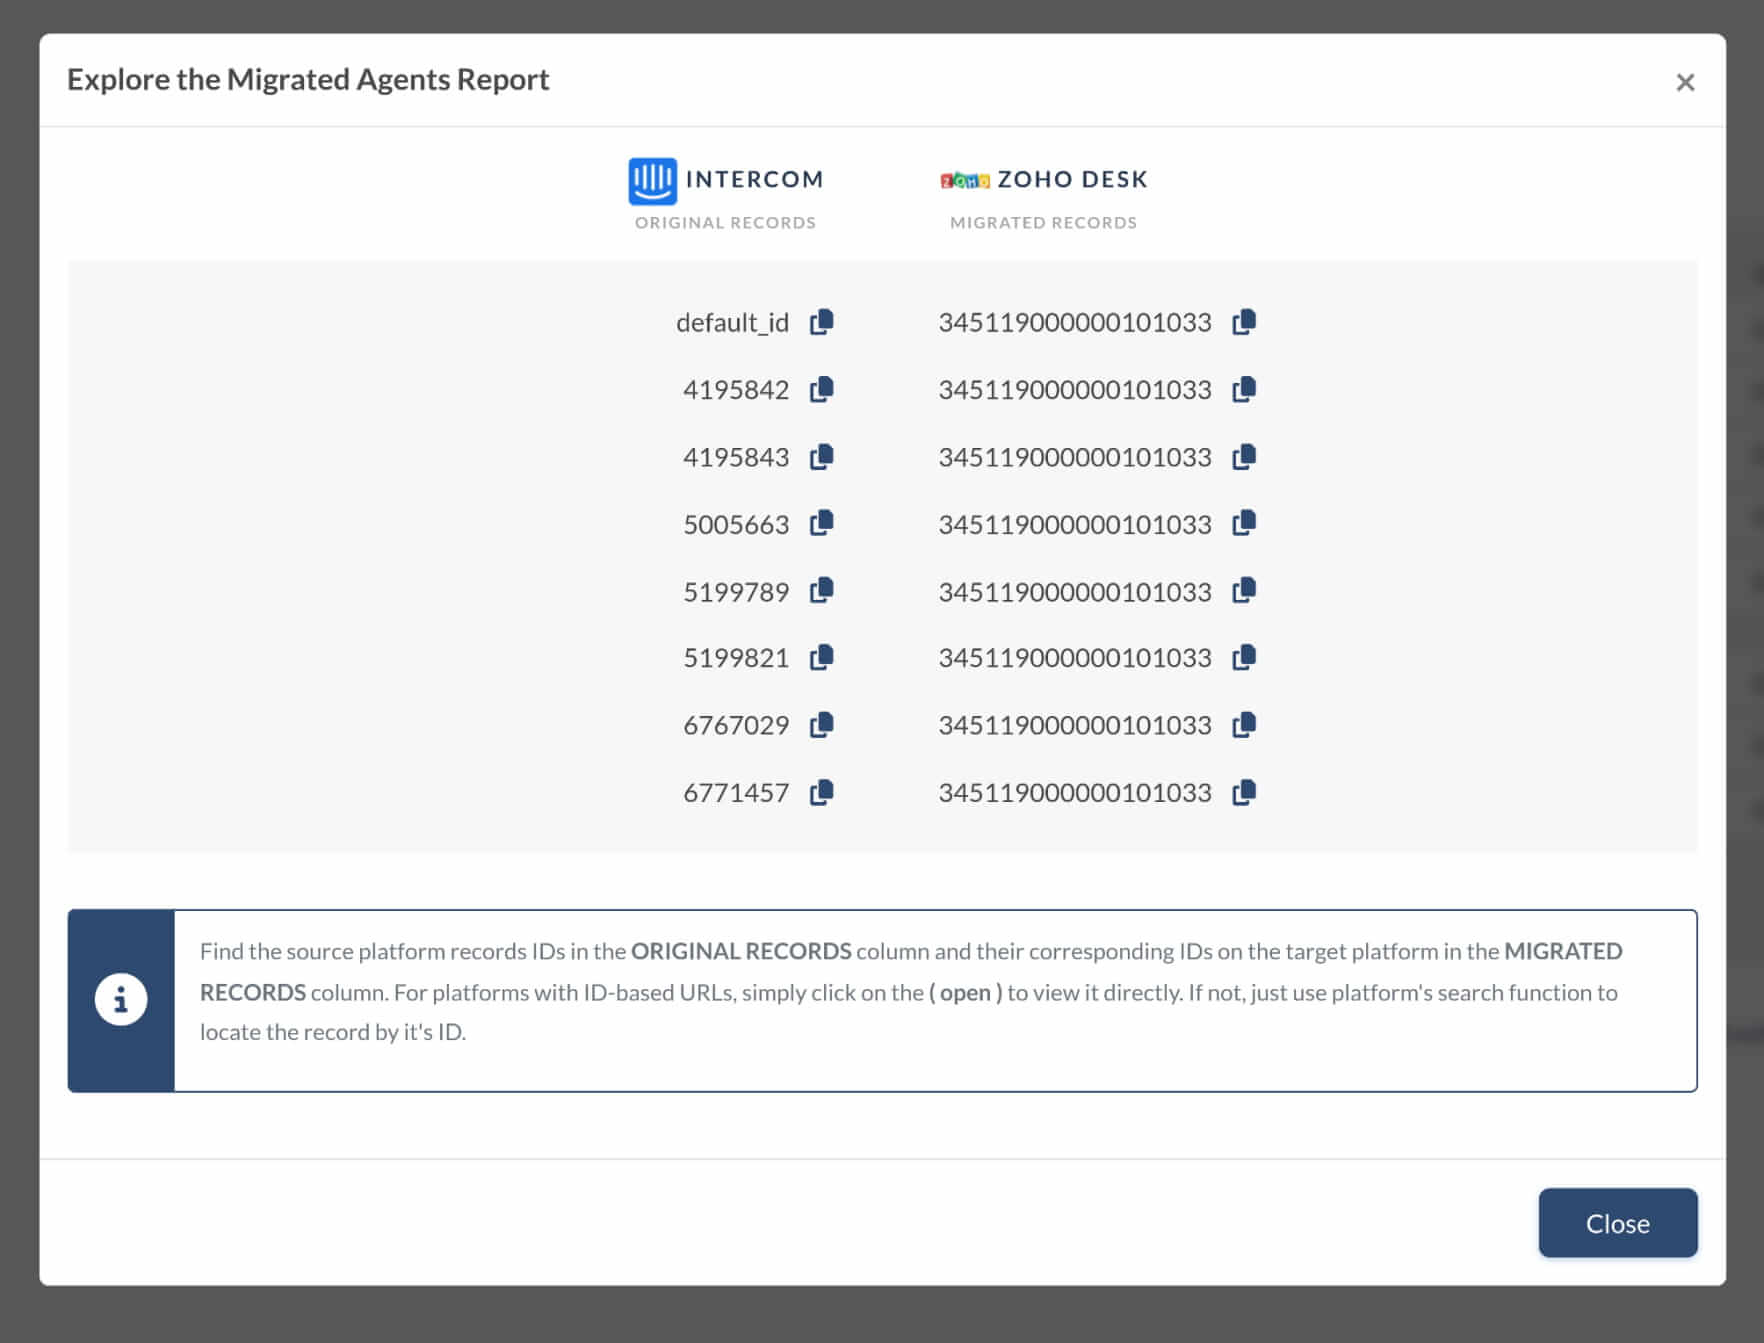
Task: Copy migrated ID in the 4195842 row
Action: 1244,389
